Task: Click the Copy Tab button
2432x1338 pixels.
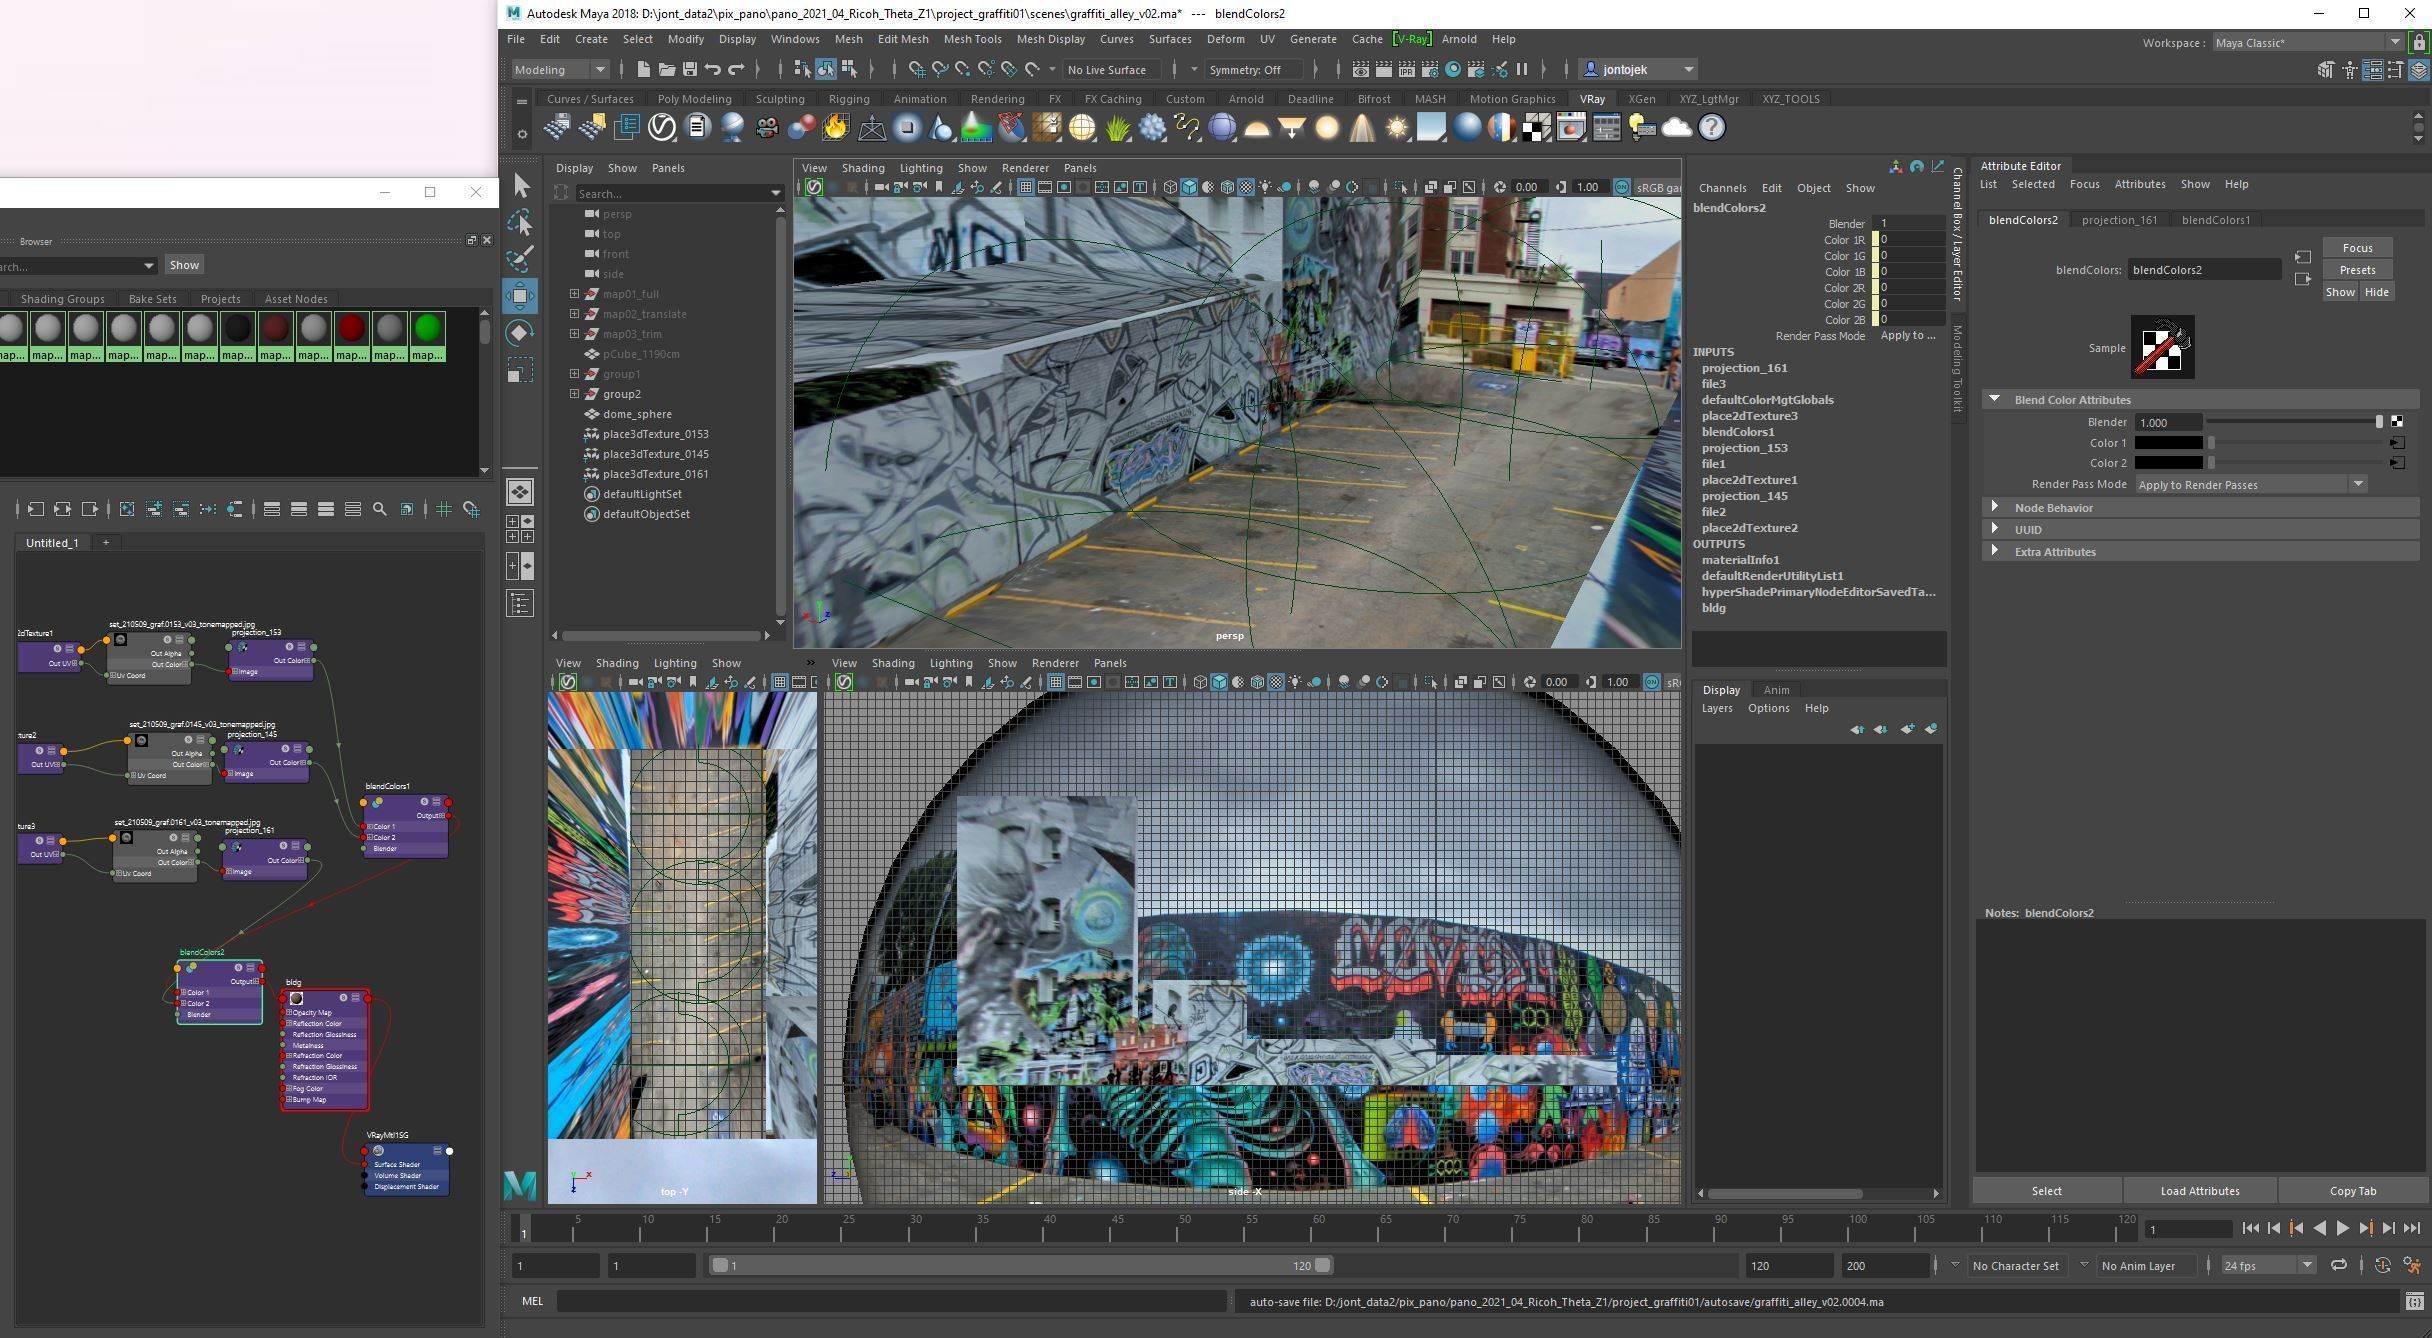Action: (x=2352, y=1191)
